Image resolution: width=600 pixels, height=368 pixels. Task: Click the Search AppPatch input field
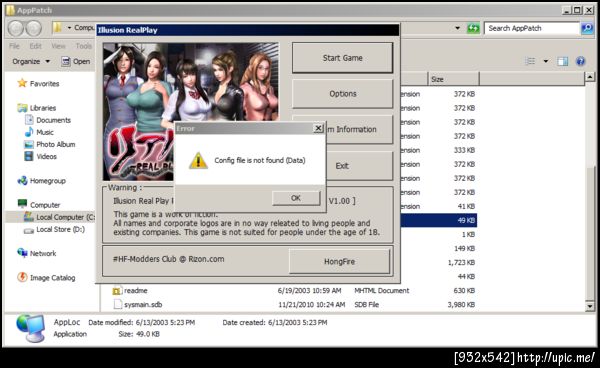tap(532, 28)
